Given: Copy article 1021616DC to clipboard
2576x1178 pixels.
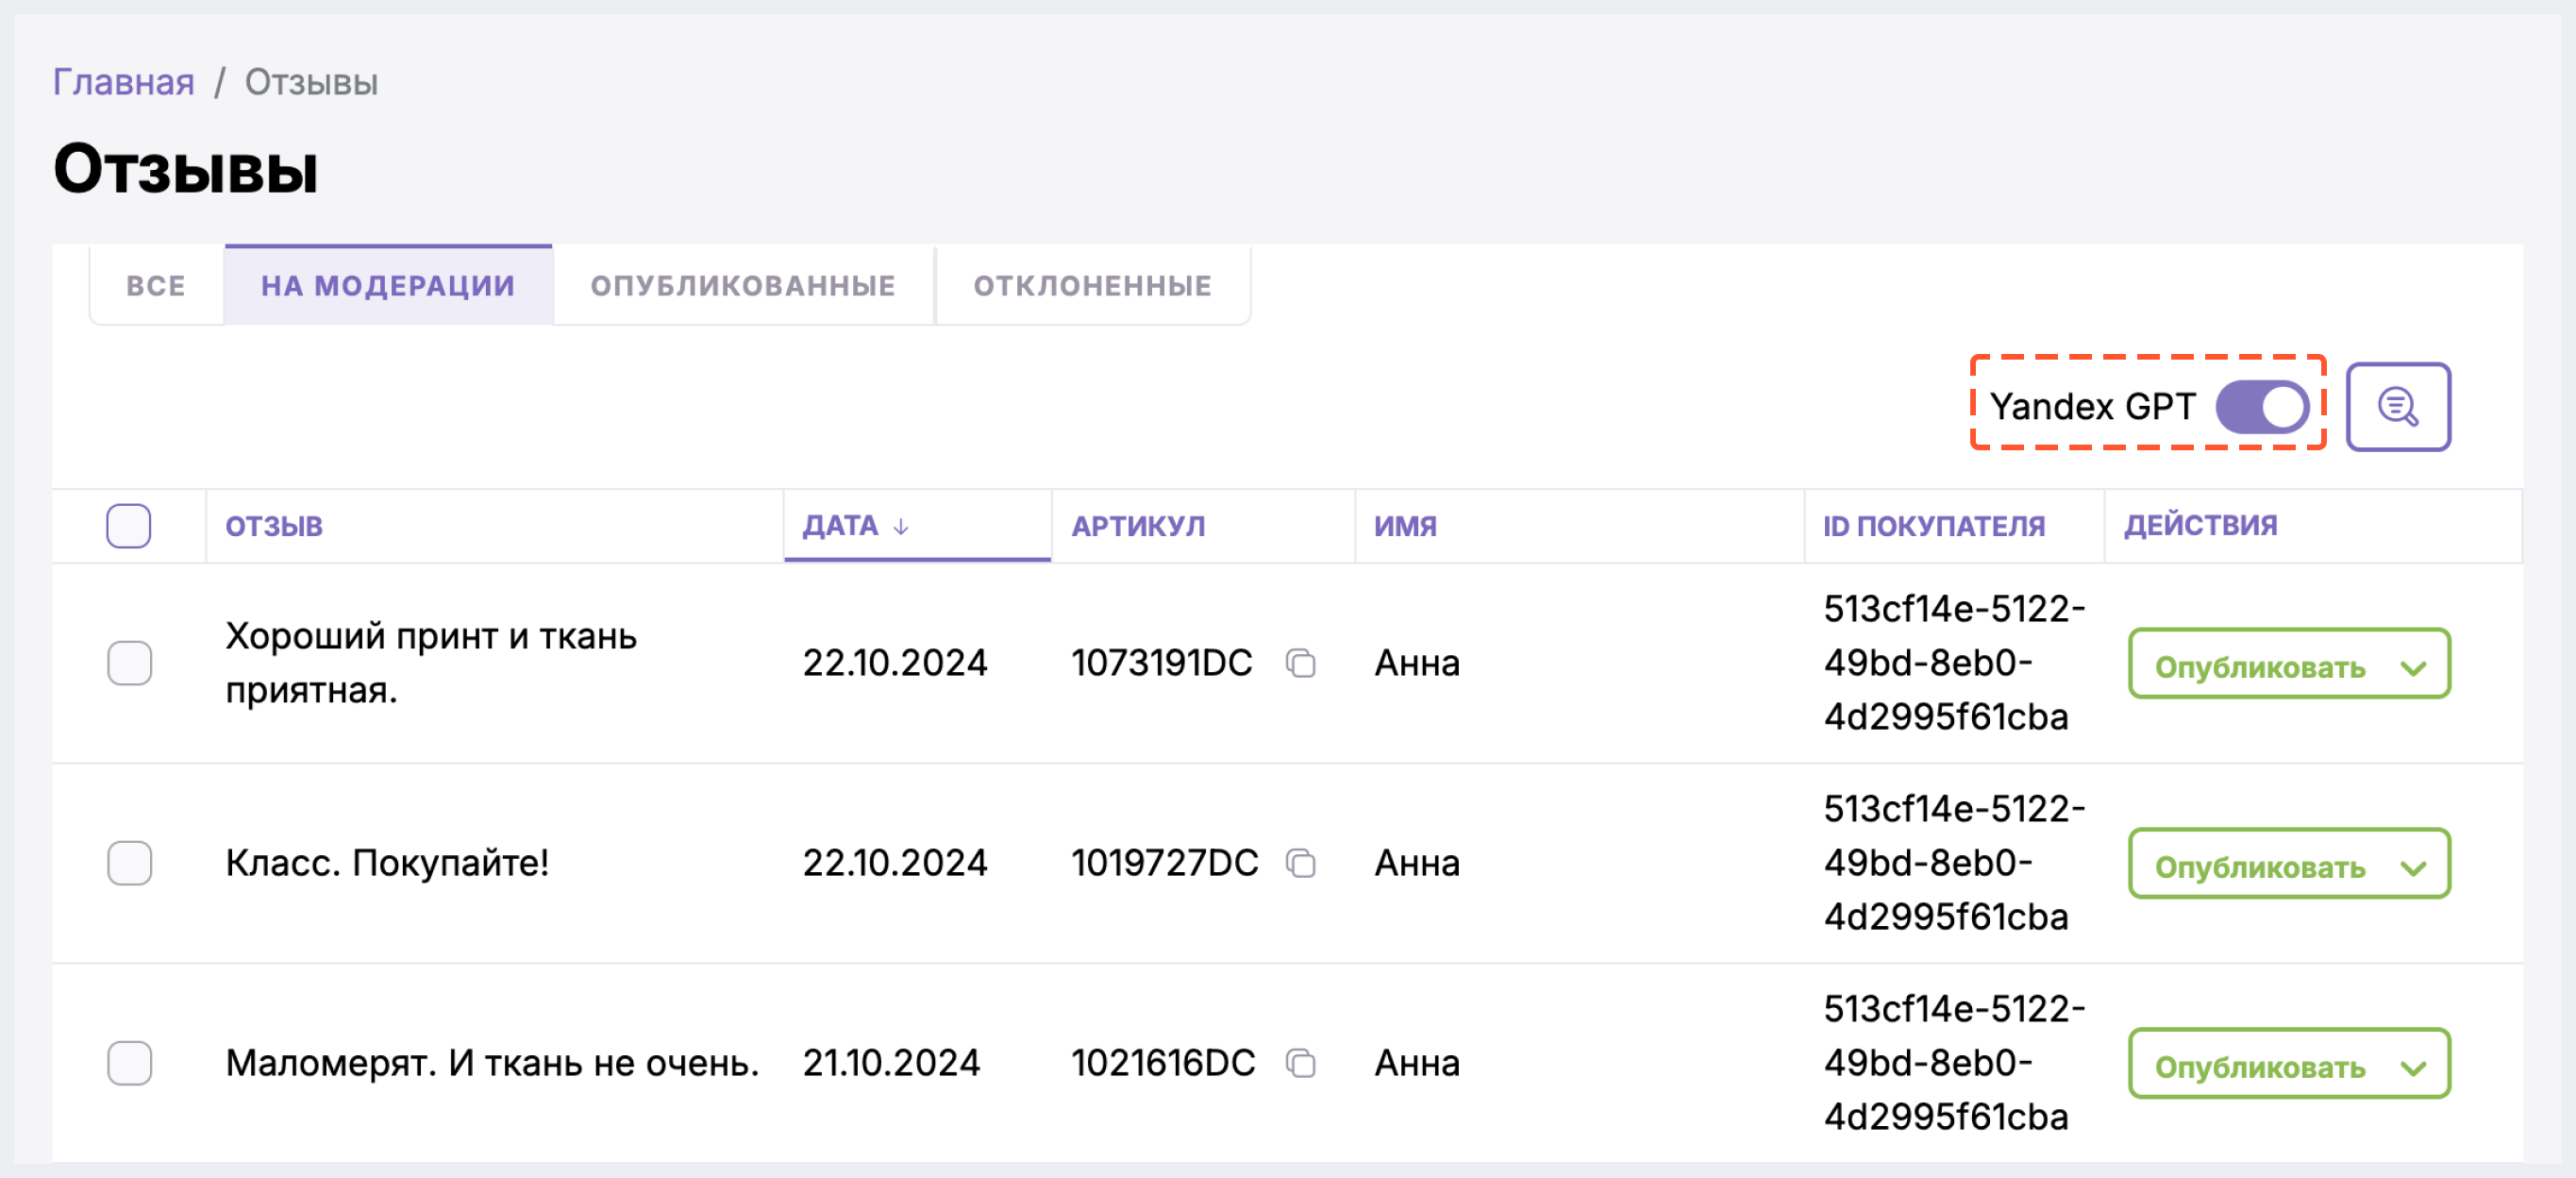Looking at the screenshot, I should coord(1300,1063).
